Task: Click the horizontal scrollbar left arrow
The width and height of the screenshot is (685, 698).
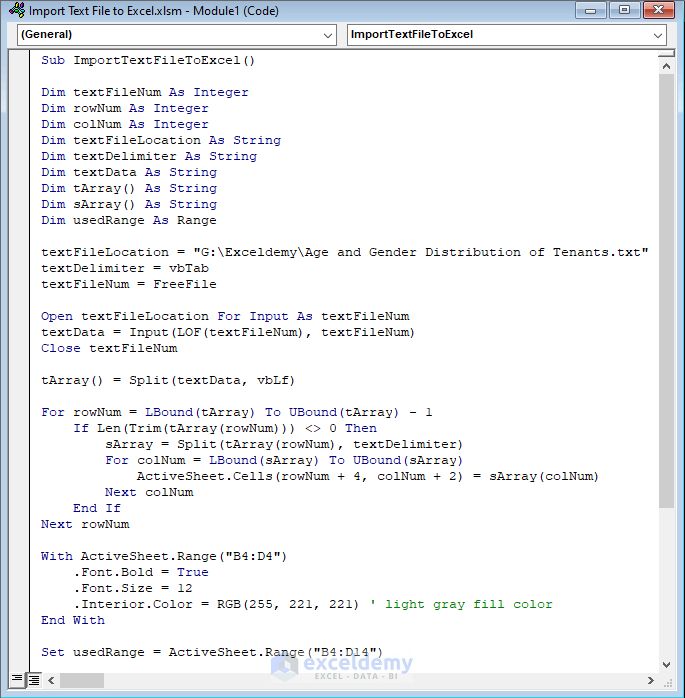Action: (x=51, y=680)
